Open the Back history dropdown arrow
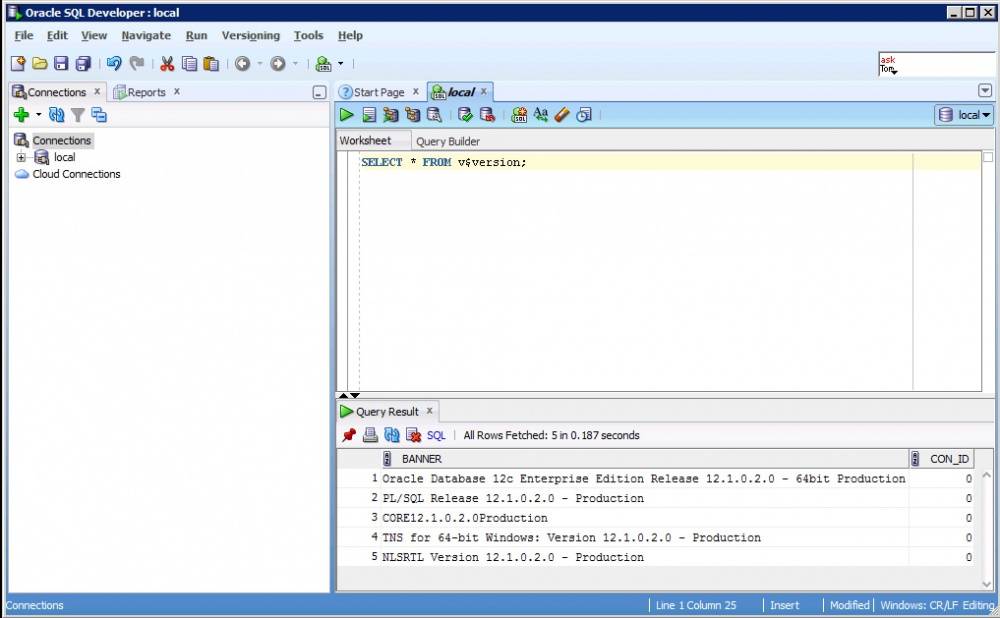 [260, 63]
